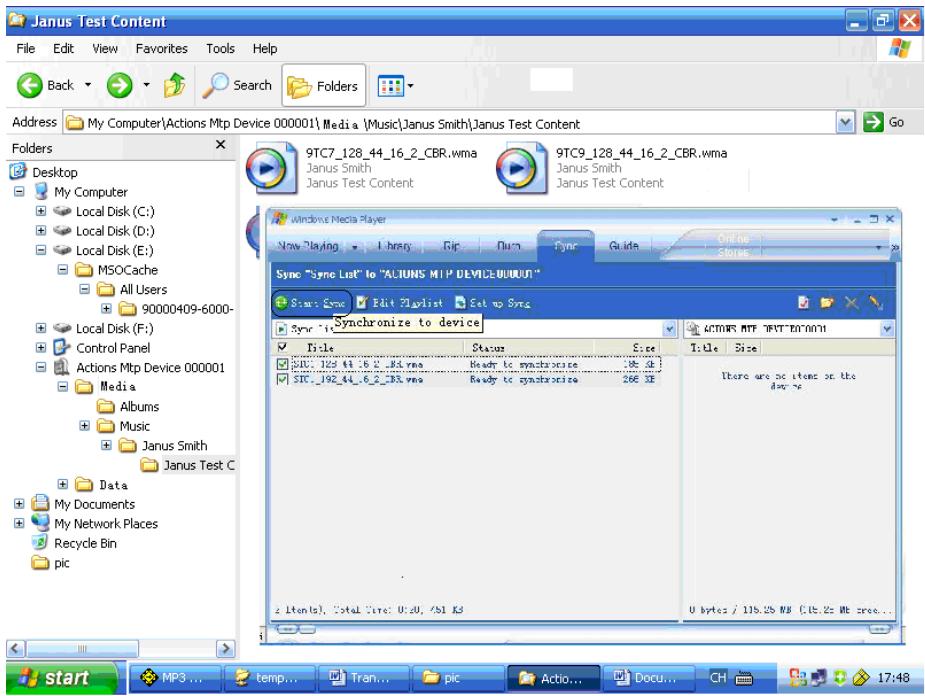925x696 pixels.
Task: Expand Local Disk (C:) in tree
Action: coord(41,211)
